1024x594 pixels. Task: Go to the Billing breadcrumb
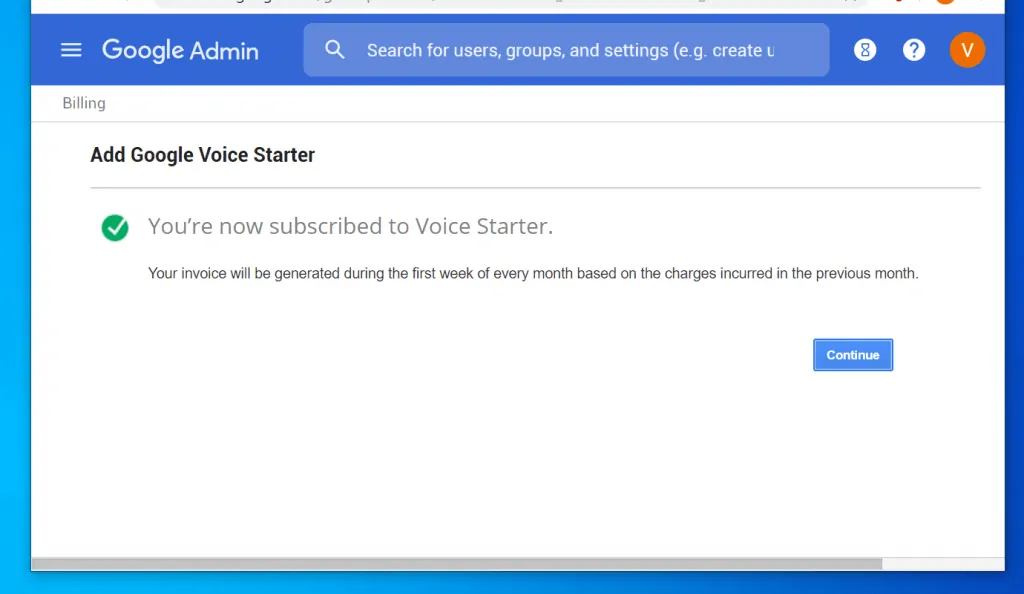pyautogui.click(x=84, y=103)
